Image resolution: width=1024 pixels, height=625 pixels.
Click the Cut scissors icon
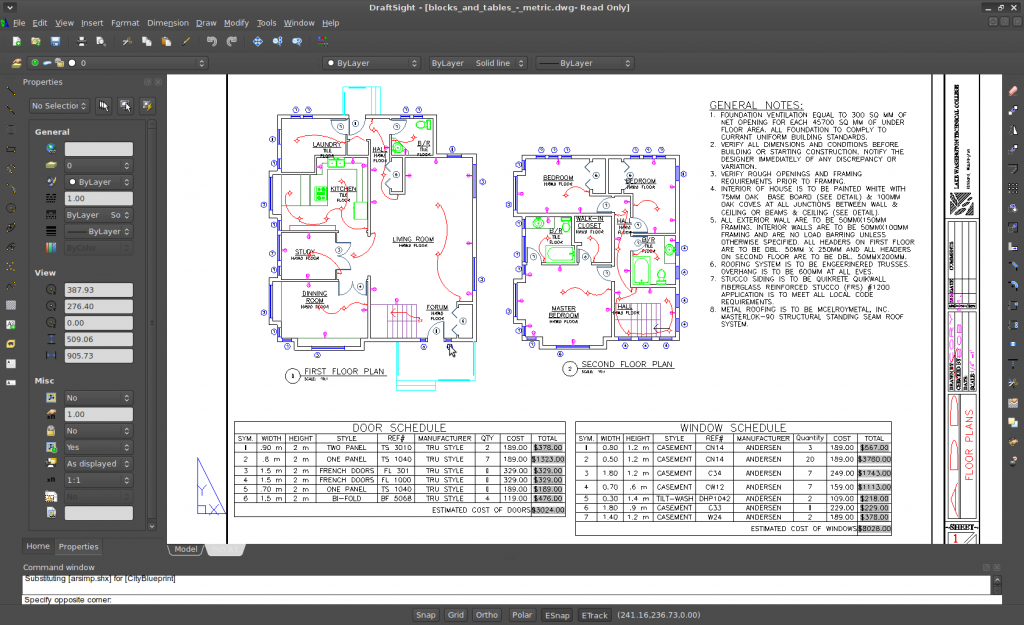click(126, 41)
